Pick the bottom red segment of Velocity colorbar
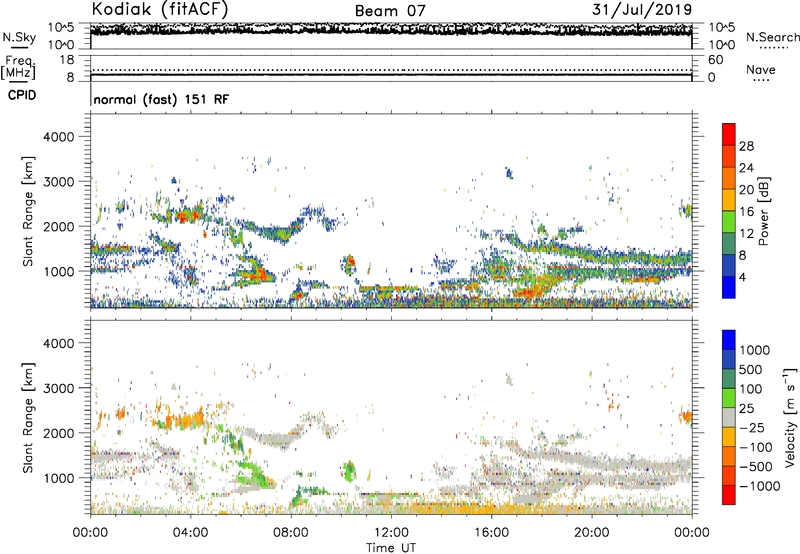The width and height of the screenshot is (800, 554). click(x=729, y=495)
